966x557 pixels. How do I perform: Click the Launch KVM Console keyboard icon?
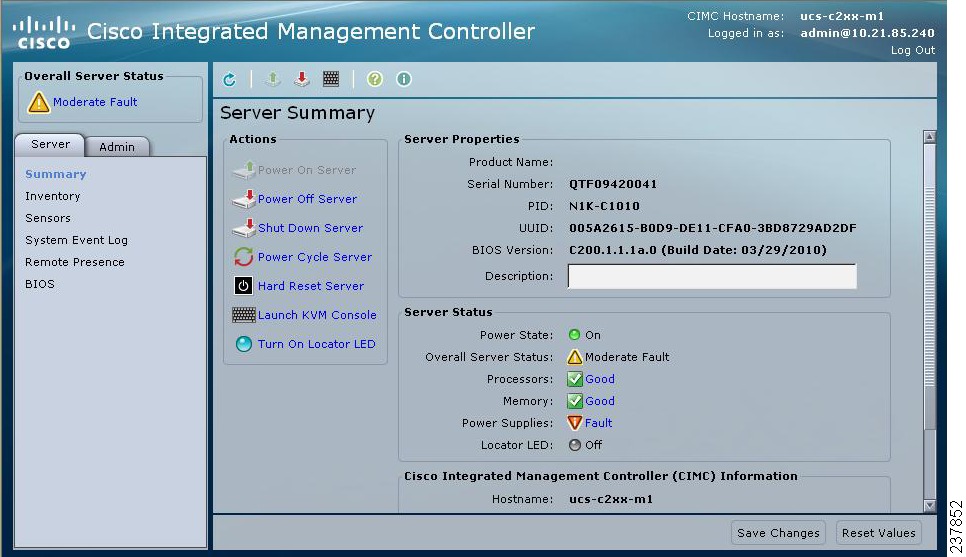(x=243, y=315)
